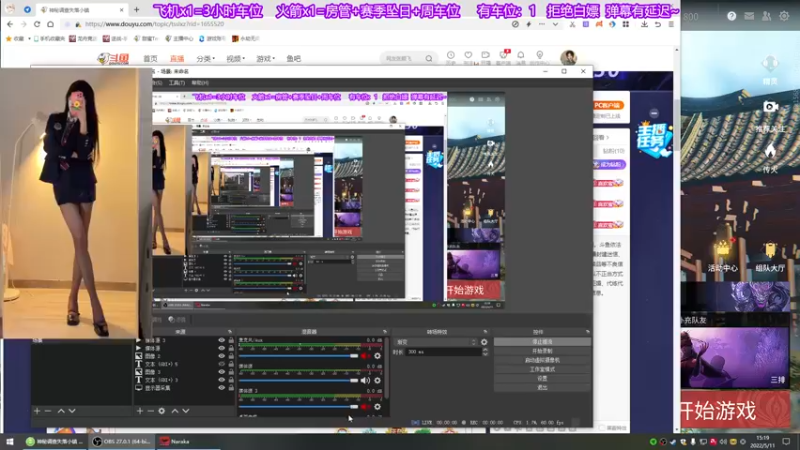Screen dimensions: 800x450
Task: Open OBS 帮助(H) menu
Action: tap(200, 83)
